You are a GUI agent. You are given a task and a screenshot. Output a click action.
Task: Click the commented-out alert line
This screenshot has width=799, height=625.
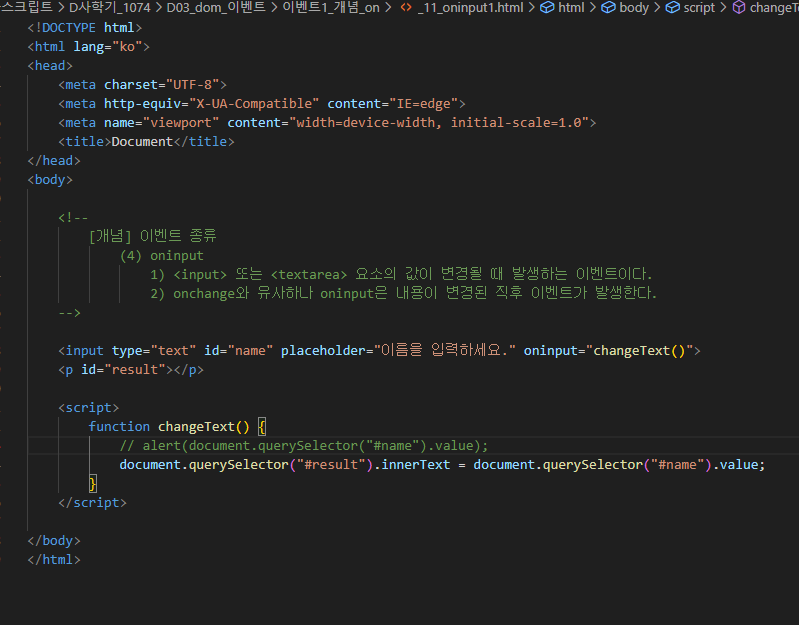304,446
